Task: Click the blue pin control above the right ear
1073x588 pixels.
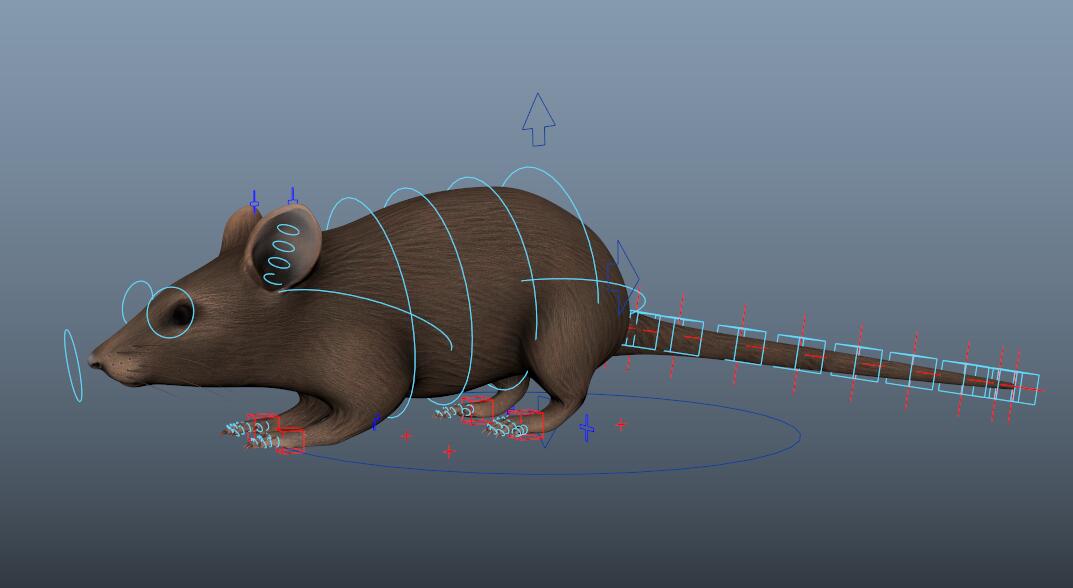Action: tap(293, 197)
